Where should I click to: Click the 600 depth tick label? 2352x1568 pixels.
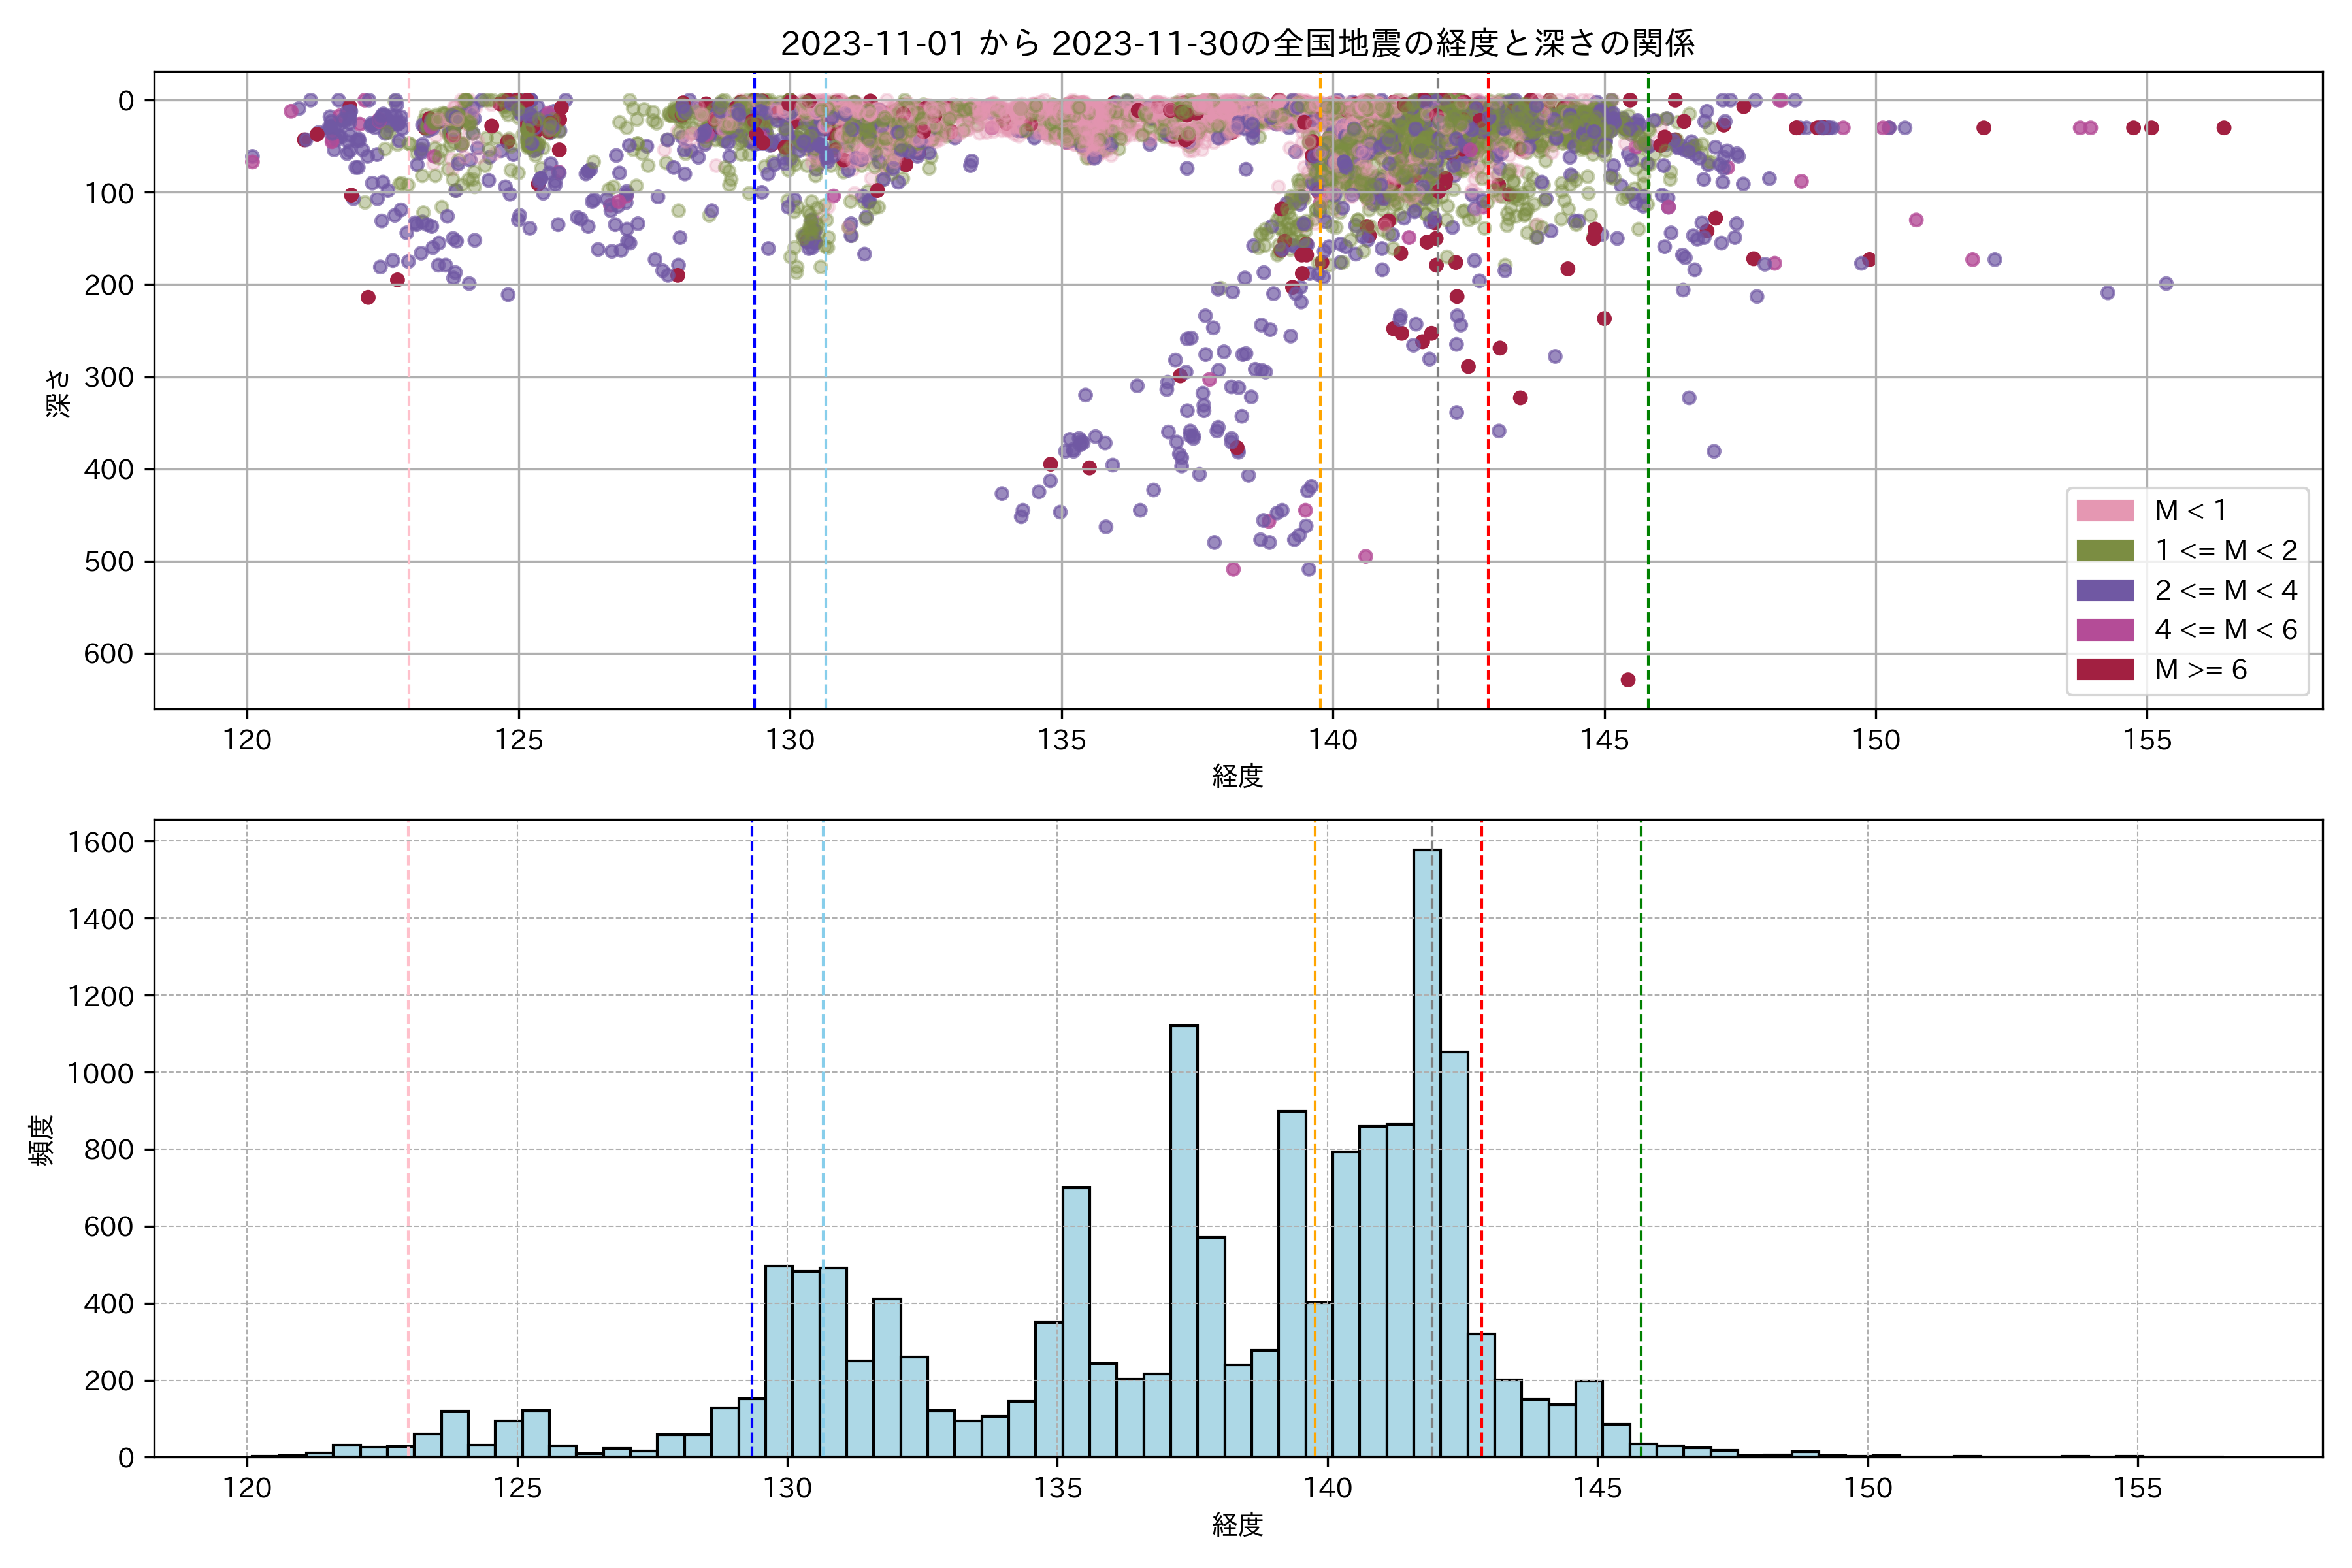(x=108, y=654)
